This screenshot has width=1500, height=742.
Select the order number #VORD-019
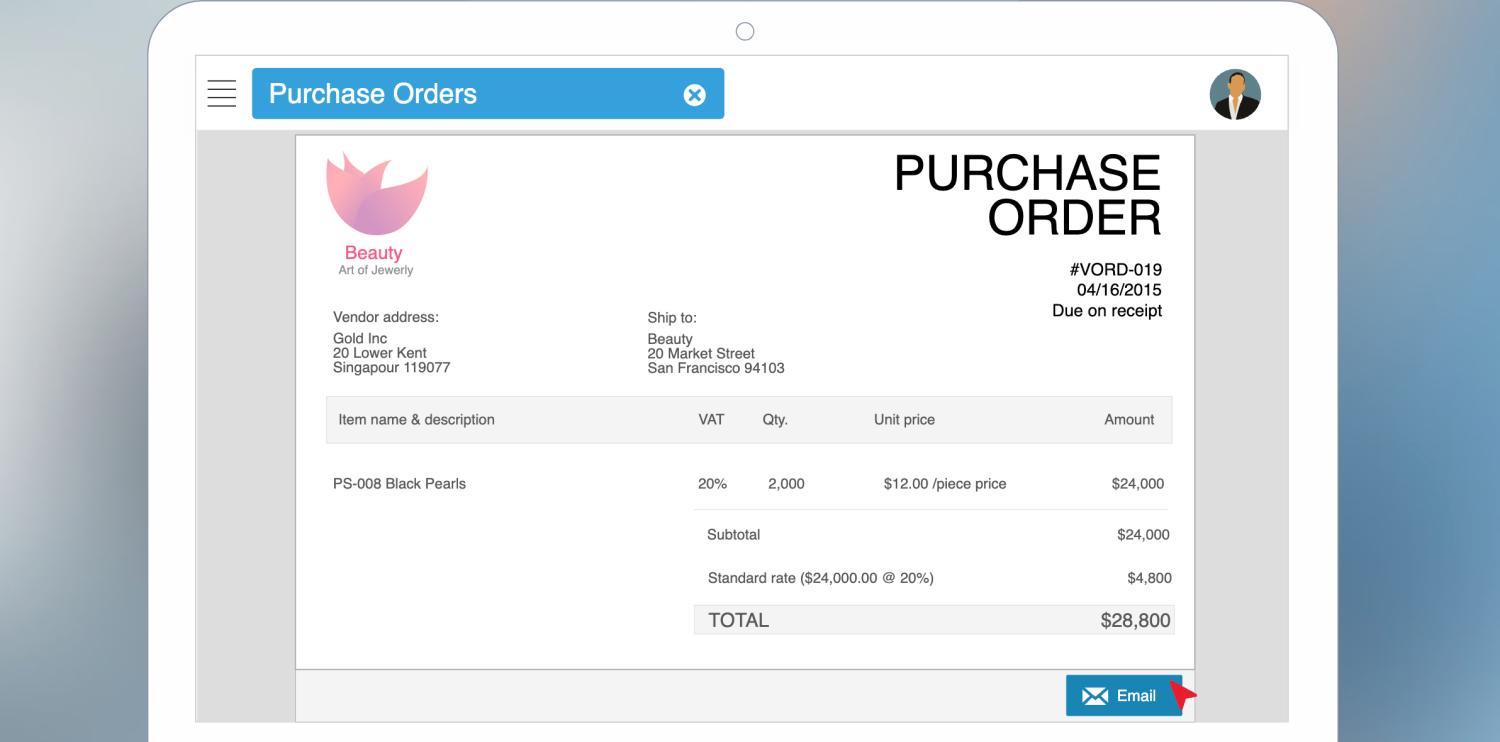pos(1116,270)
